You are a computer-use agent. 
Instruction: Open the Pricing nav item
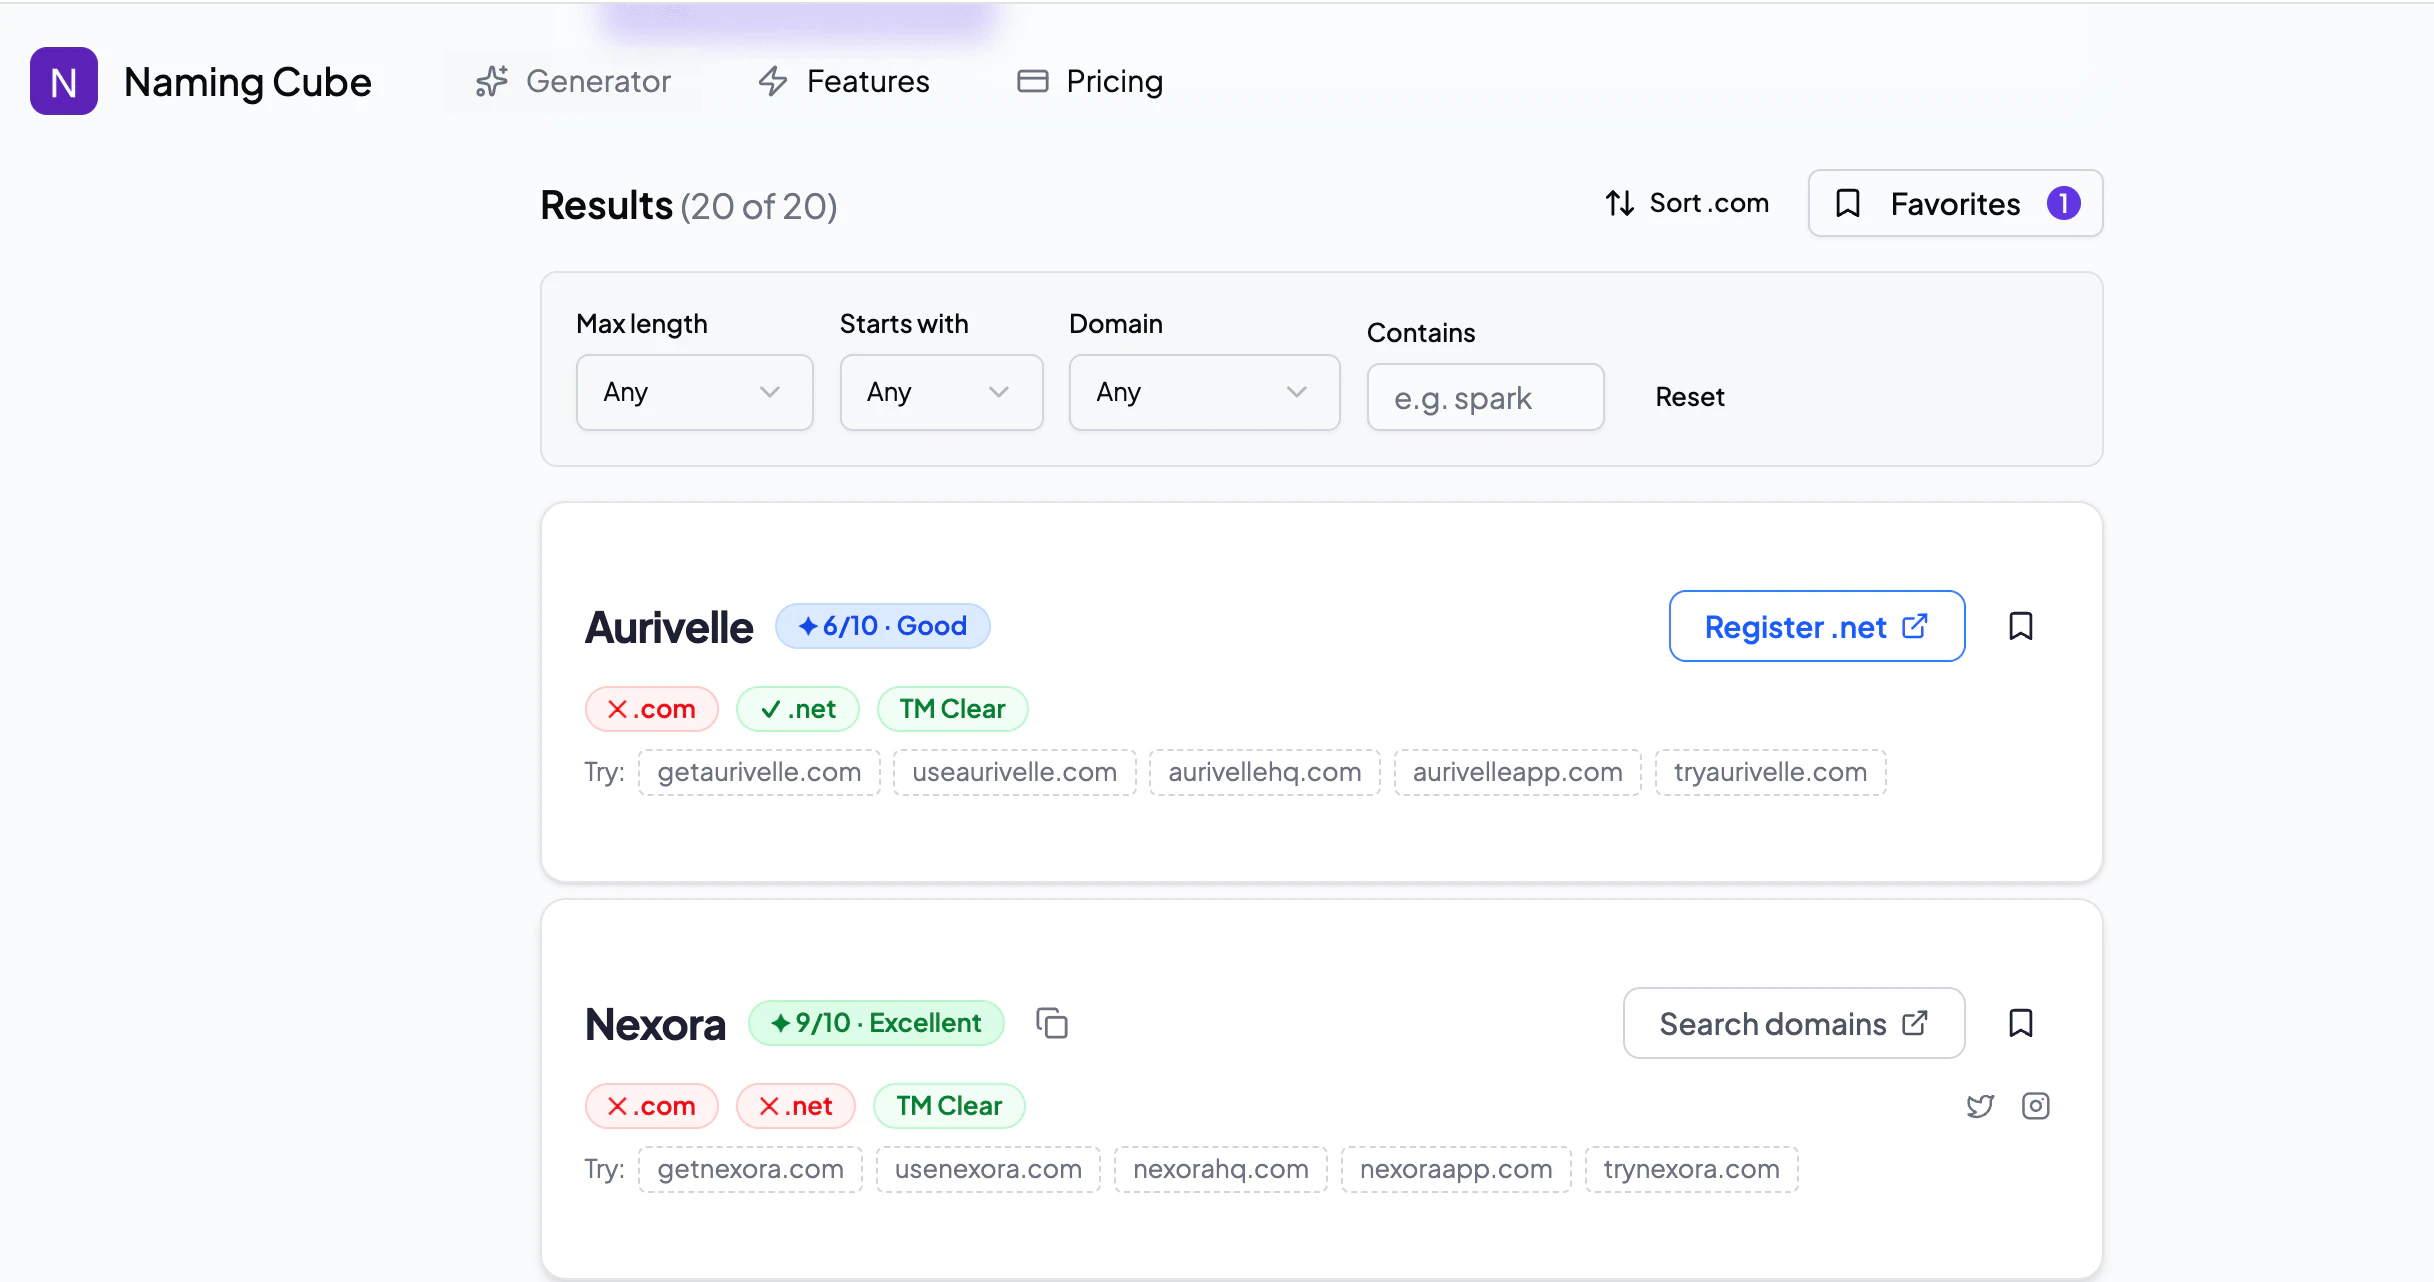[1090, 81]
